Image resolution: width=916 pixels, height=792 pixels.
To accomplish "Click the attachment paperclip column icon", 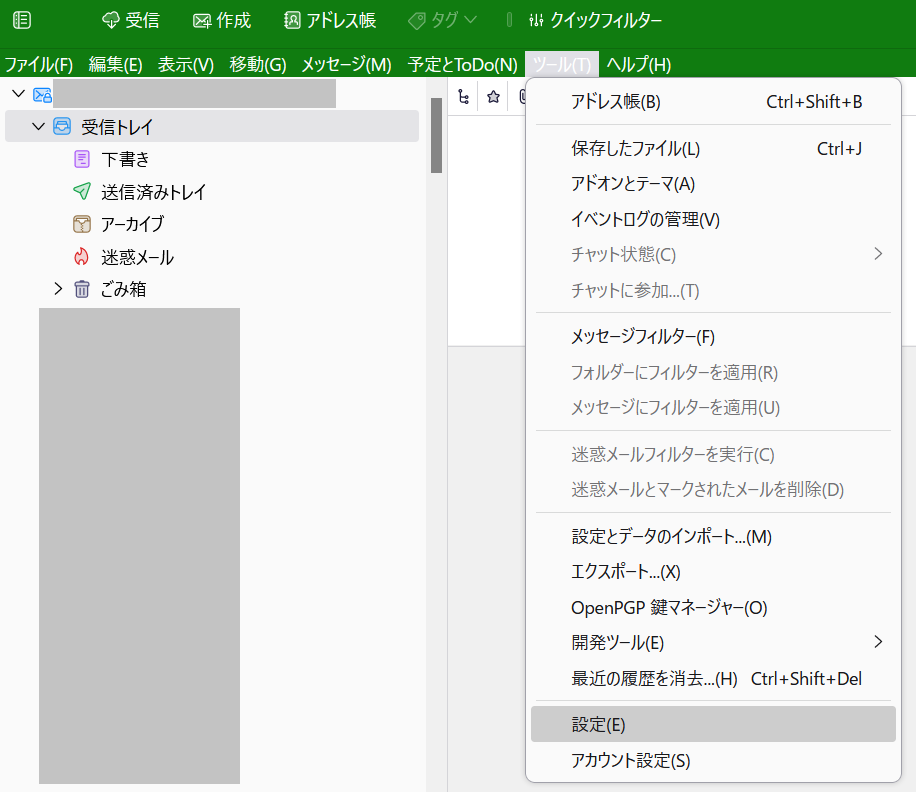I will pos(524,96).
